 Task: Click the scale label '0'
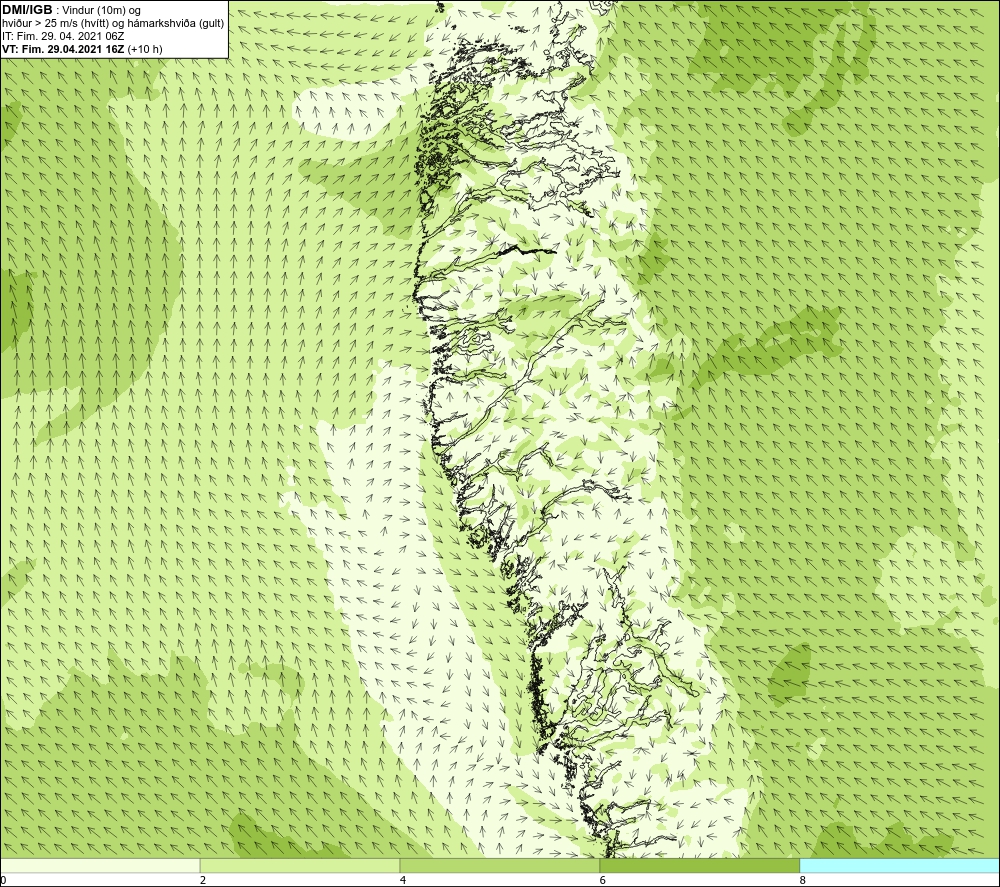pyautogui.click(x=3, y=881)
